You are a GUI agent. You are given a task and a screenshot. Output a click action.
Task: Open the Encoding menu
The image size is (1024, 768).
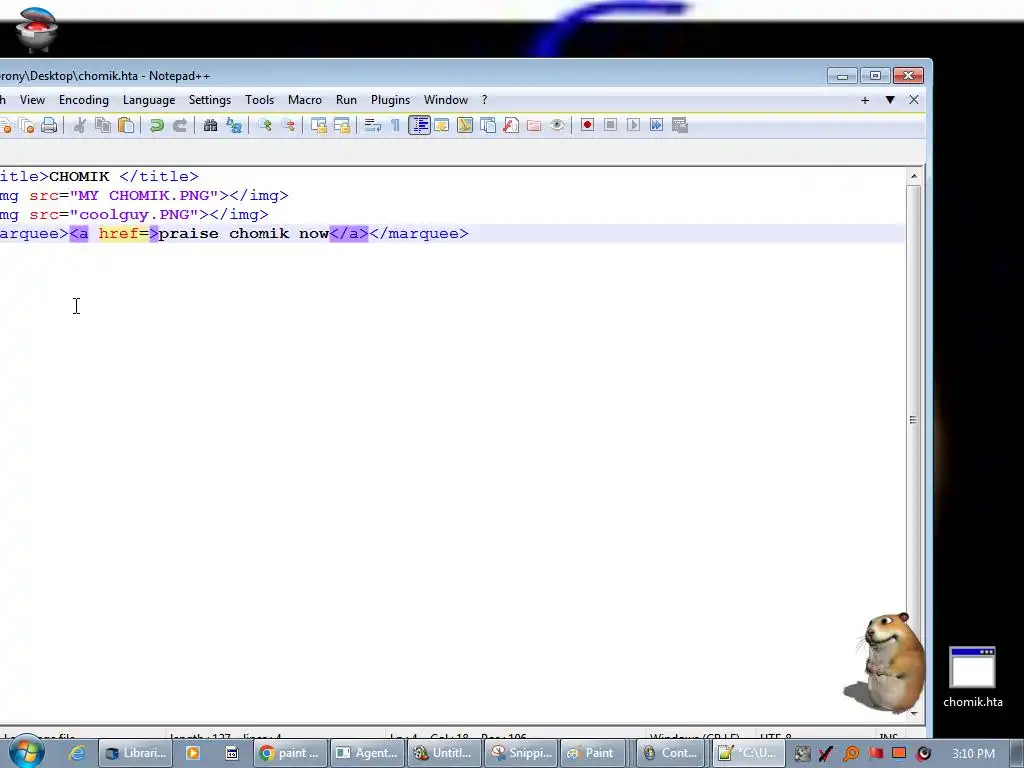tap(84, 100)
